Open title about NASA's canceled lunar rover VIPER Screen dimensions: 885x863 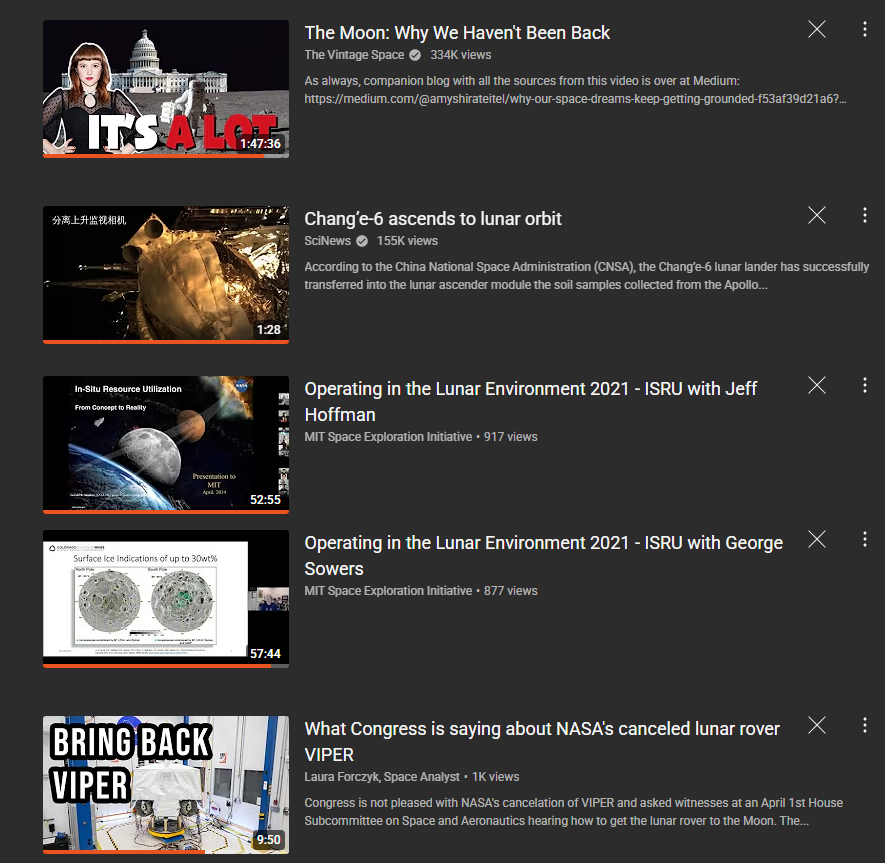[542, 742]
